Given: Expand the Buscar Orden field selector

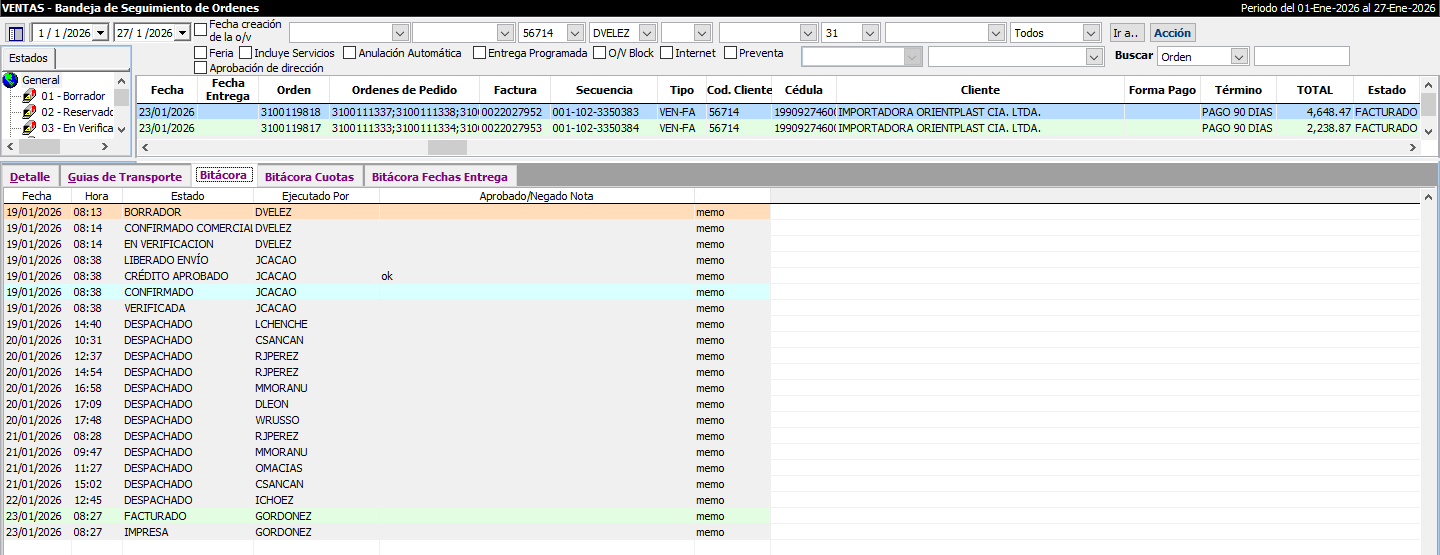Looking at the screenshot, I should point(1240,57).
